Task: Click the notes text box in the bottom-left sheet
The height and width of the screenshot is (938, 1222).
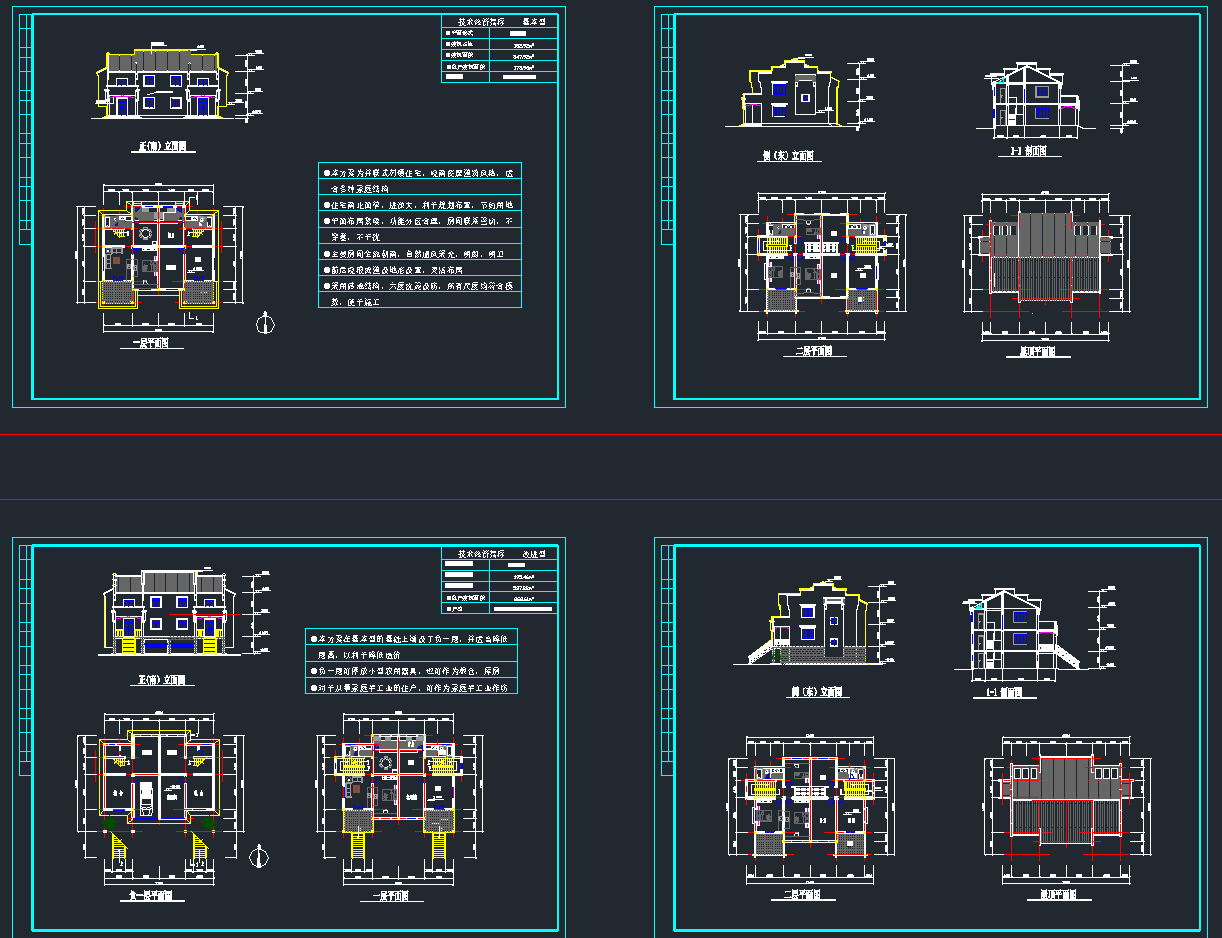Action: [x=411, y=661]
